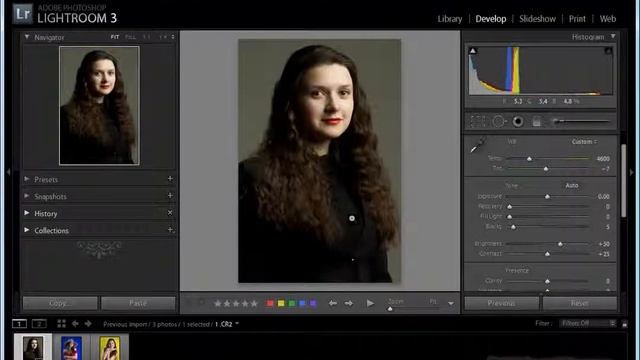Go to previous photo arrow in toolbar
640x360 pixels.
pyautogui.click(x=333, y=303)
